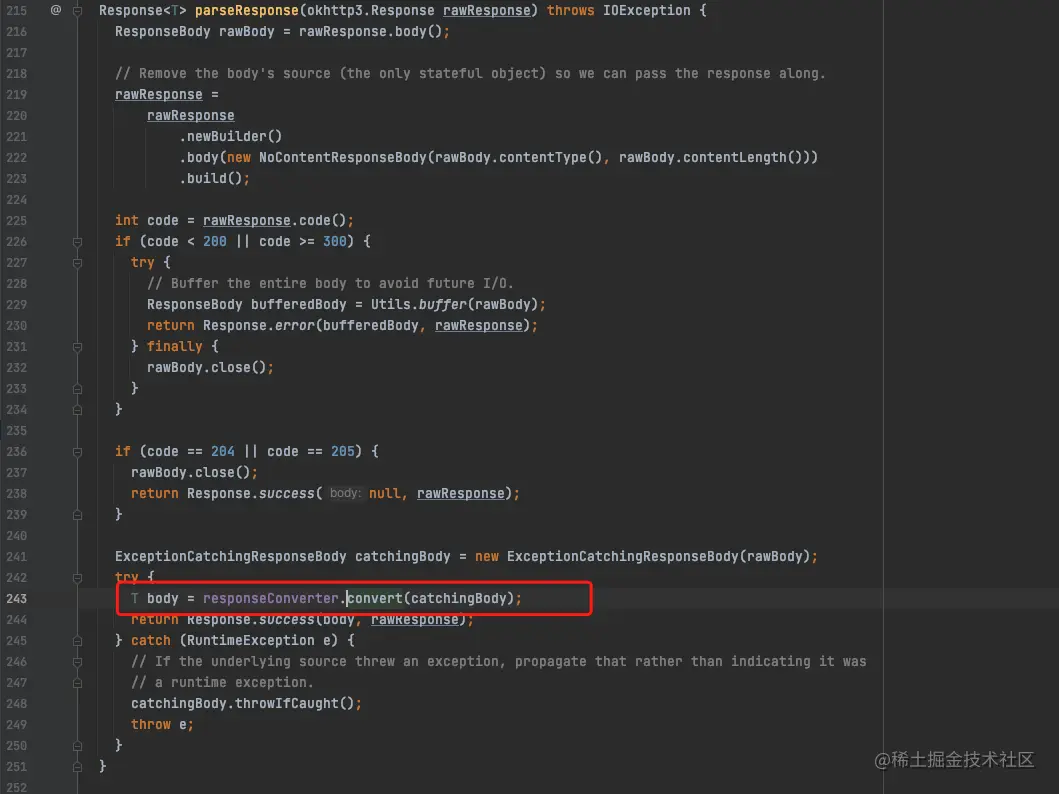Click the int keyword on line 225
The width and height of the screenshot is (1059, 794).
click(x=126, y=221)
